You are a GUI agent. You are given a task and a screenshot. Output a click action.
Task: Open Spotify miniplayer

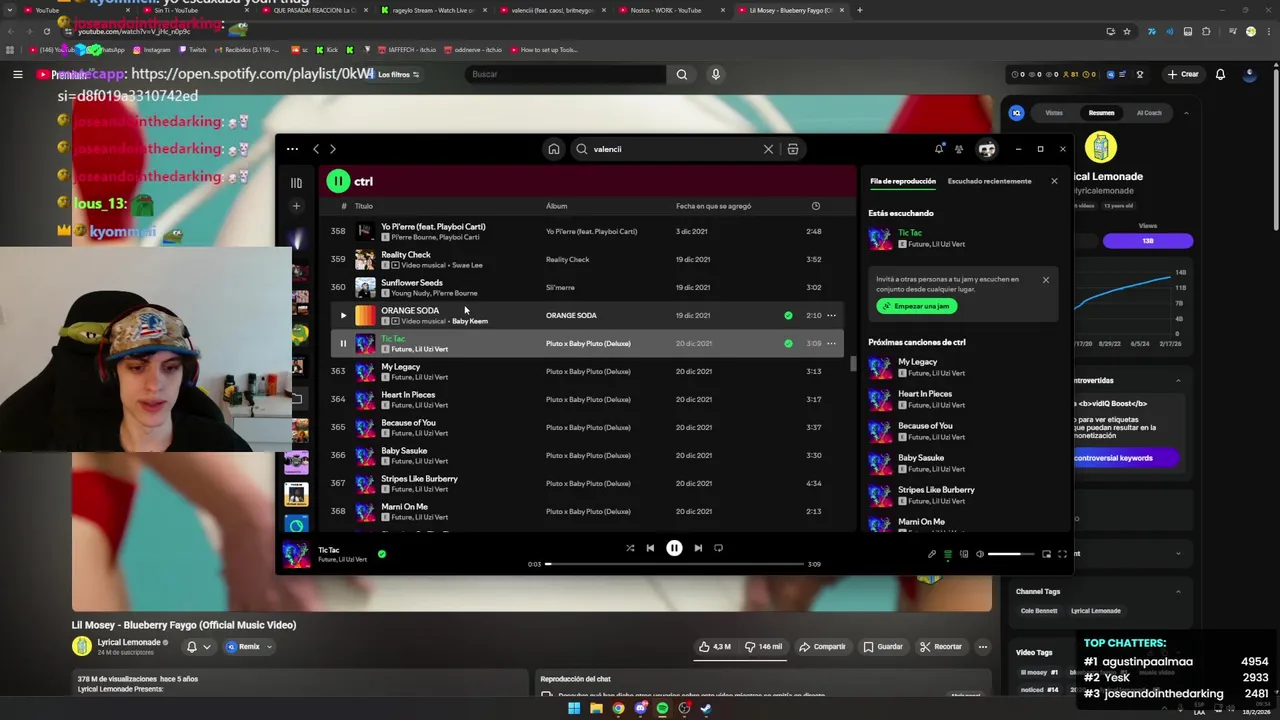tap(1047, 554)
